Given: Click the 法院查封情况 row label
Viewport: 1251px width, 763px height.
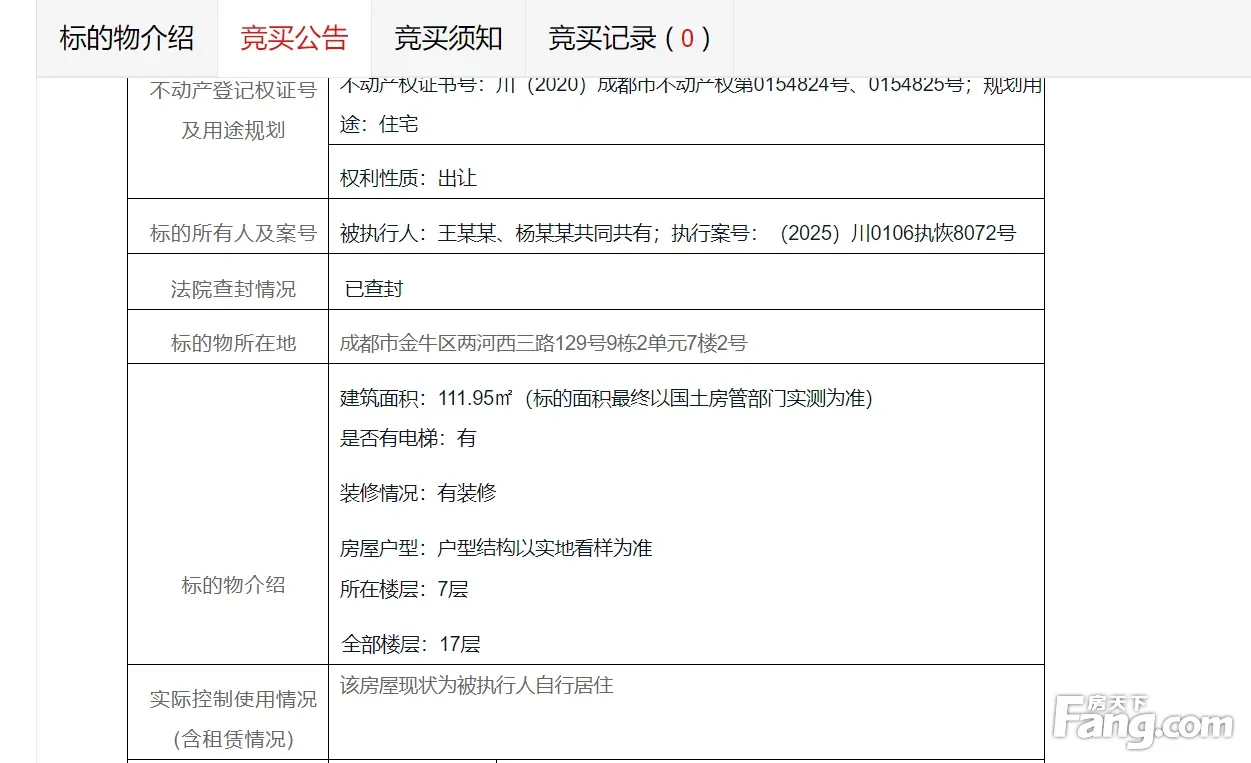Looking at the screenshot, I should [233, 289].
